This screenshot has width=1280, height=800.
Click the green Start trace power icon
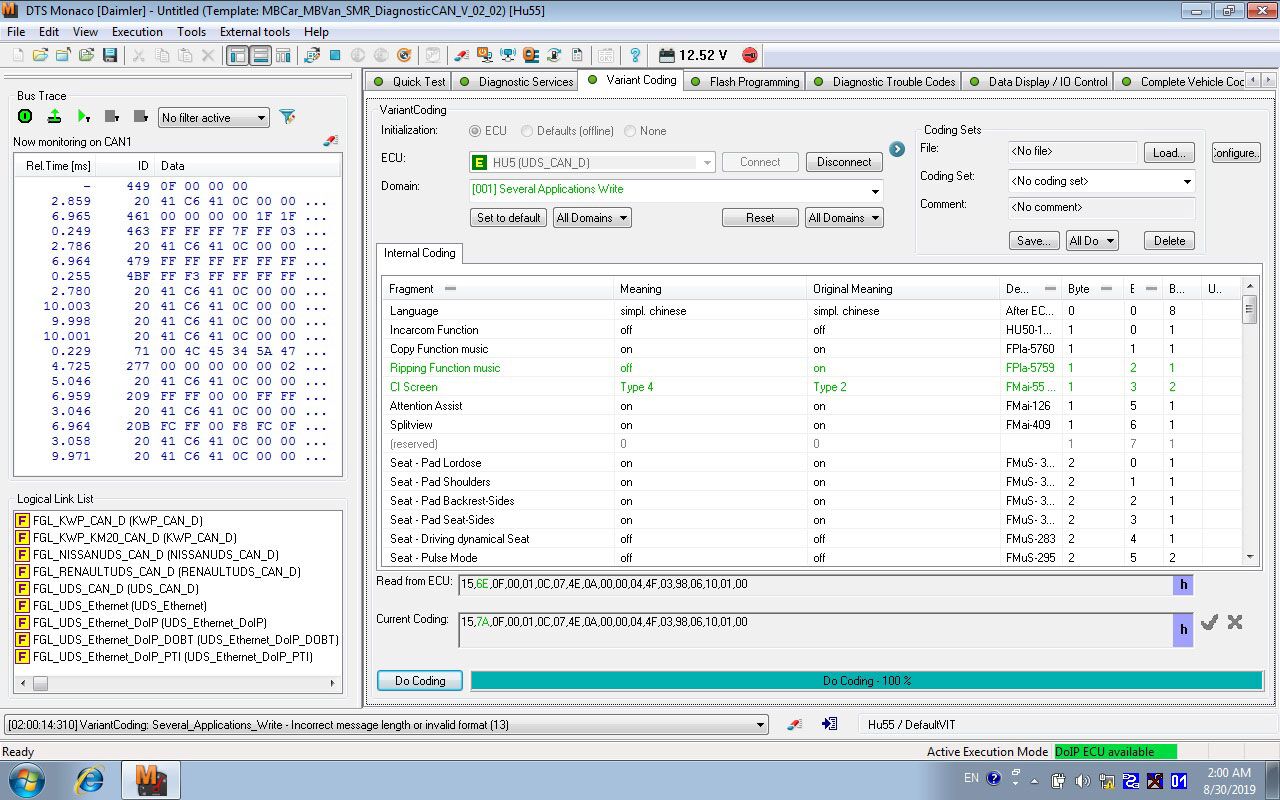25,117
